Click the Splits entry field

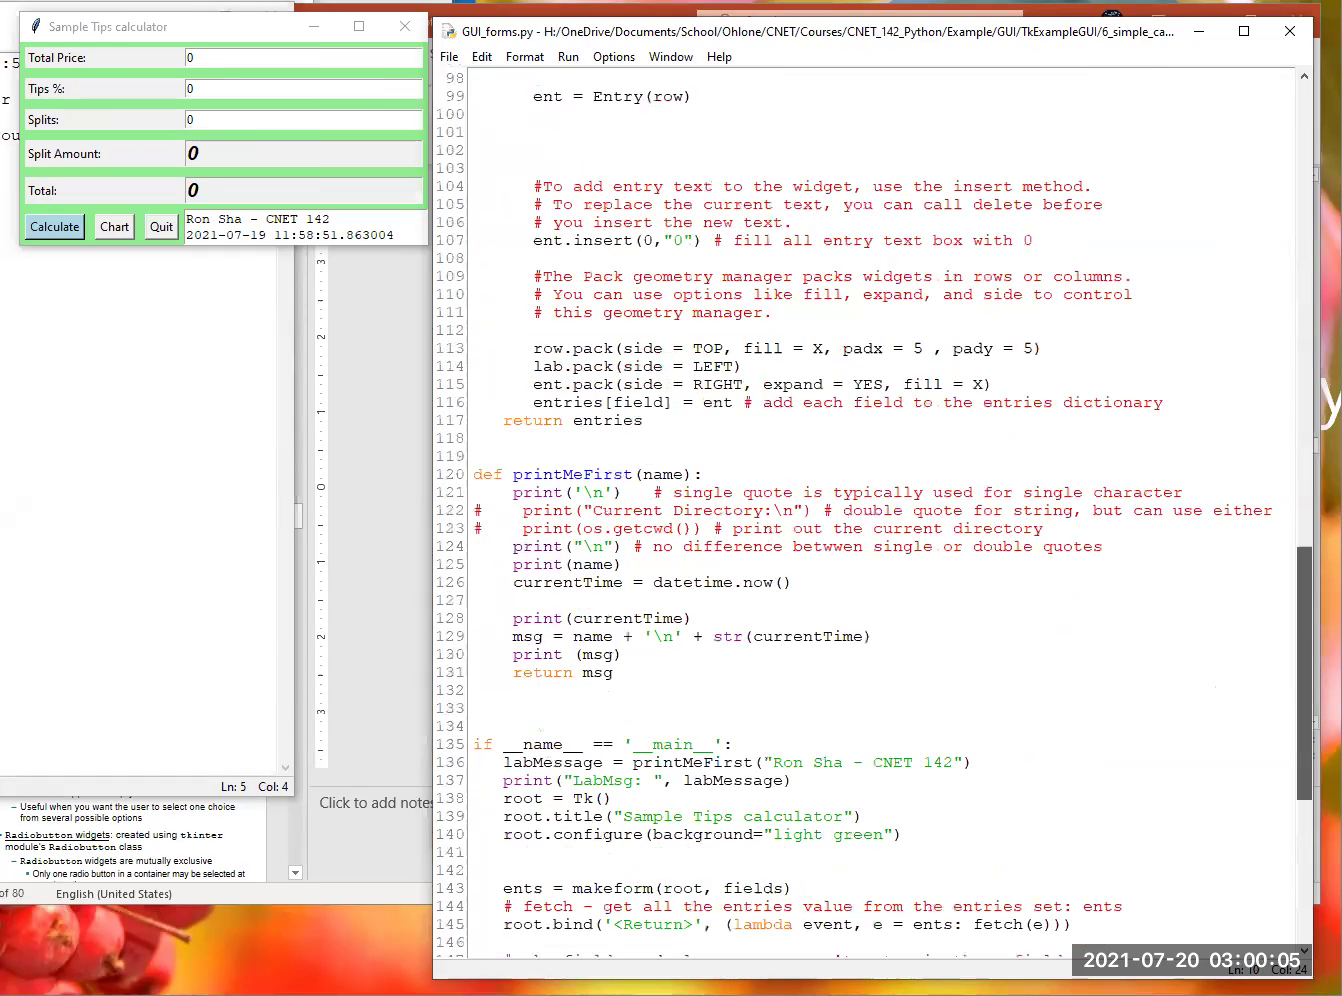point(303,120)
